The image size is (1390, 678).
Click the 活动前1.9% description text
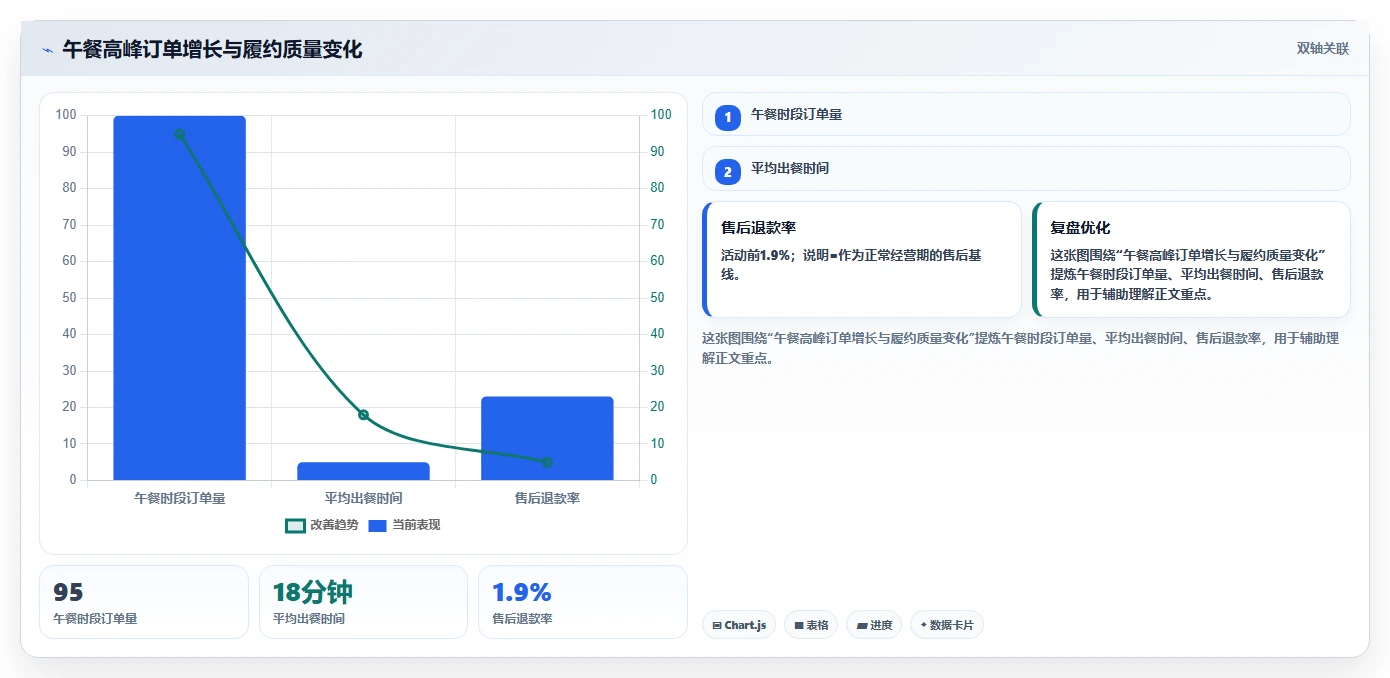coord(851,265)
